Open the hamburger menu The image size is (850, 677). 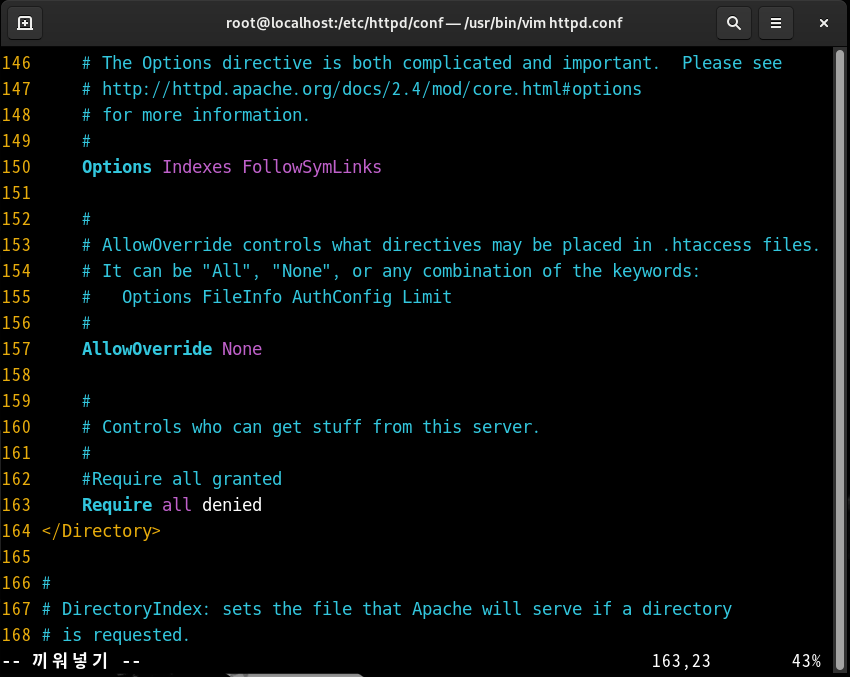776,23
